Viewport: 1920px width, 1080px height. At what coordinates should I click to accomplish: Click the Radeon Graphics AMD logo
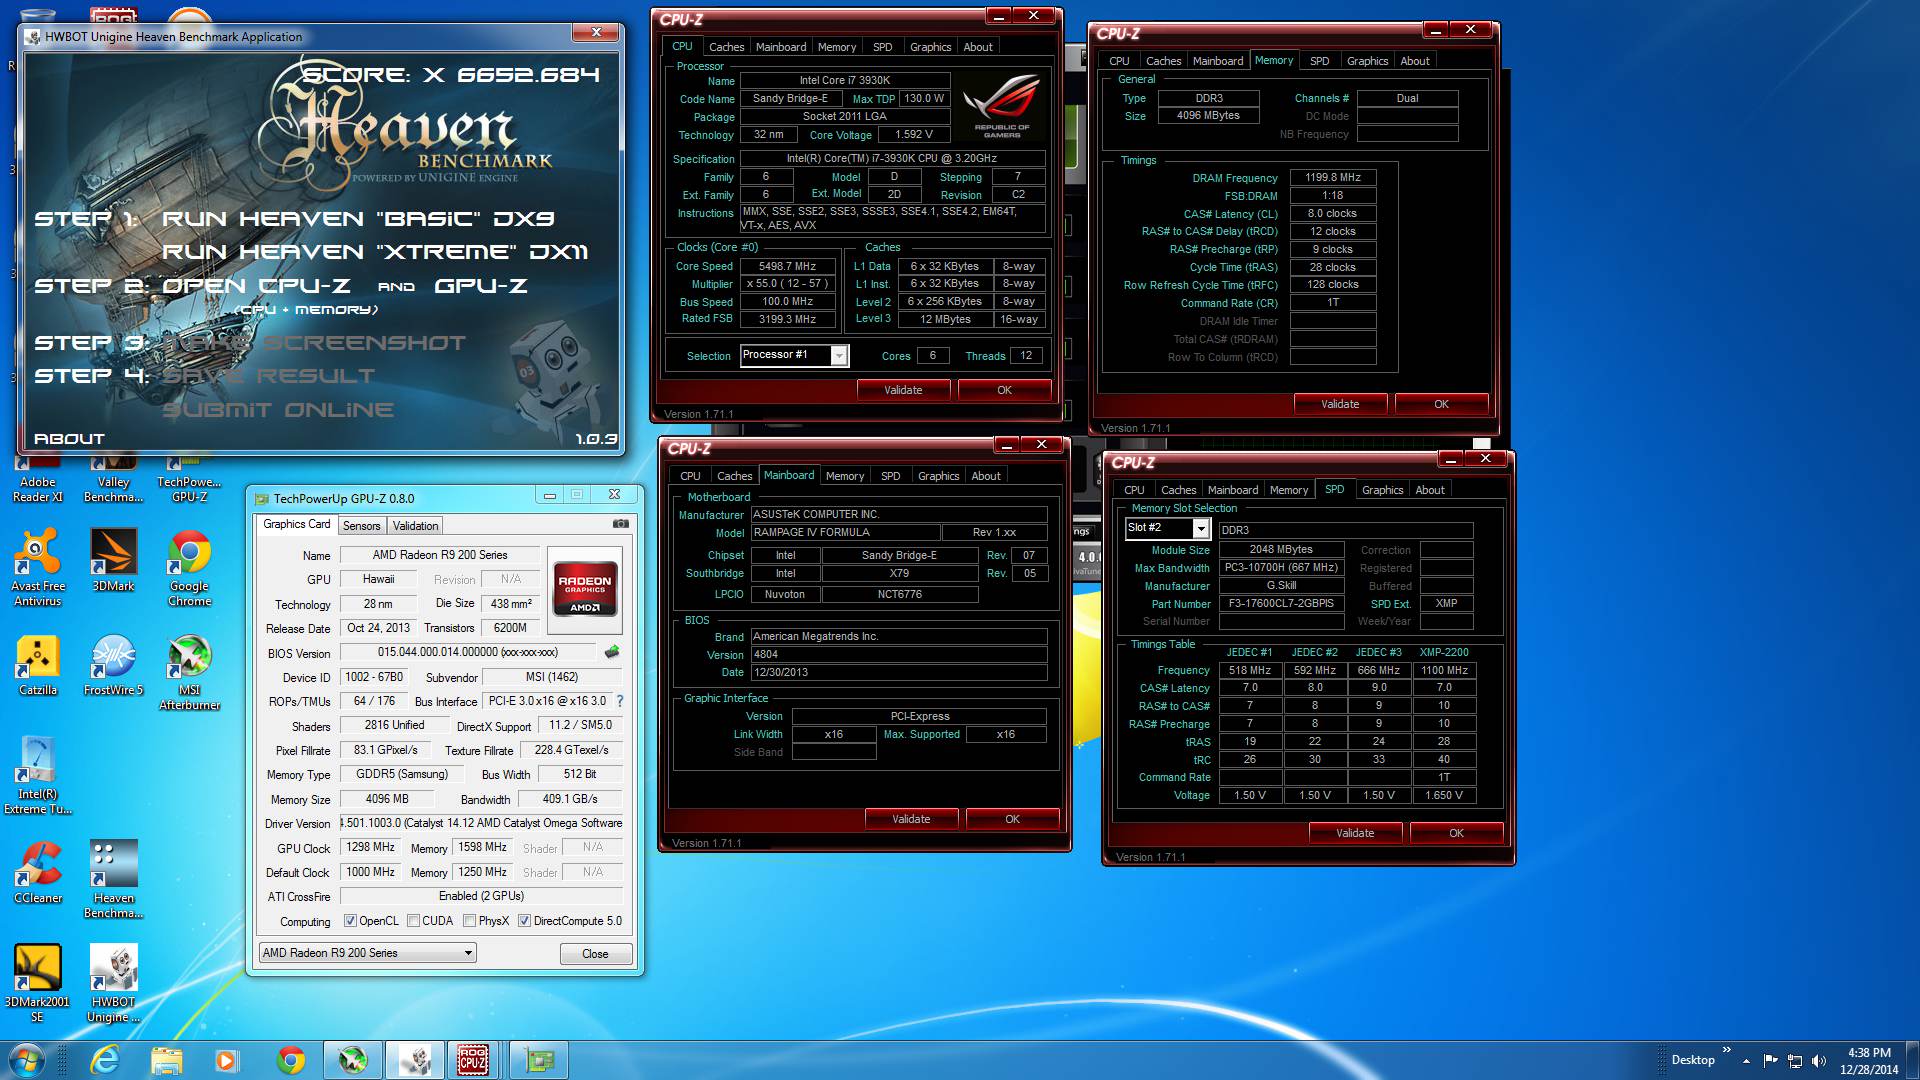coord(585,592)
